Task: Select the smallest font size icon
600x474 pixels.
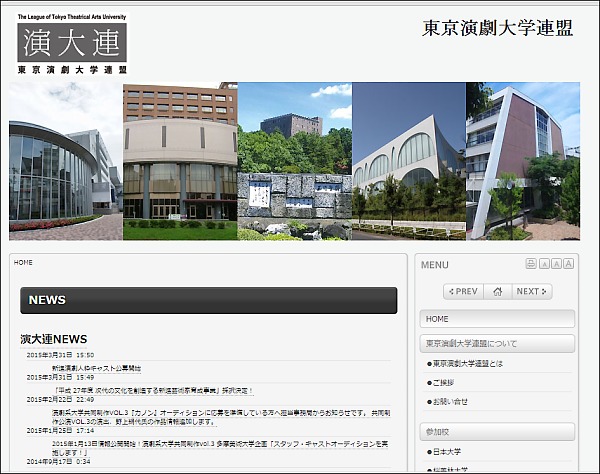Action: (544, 264)
